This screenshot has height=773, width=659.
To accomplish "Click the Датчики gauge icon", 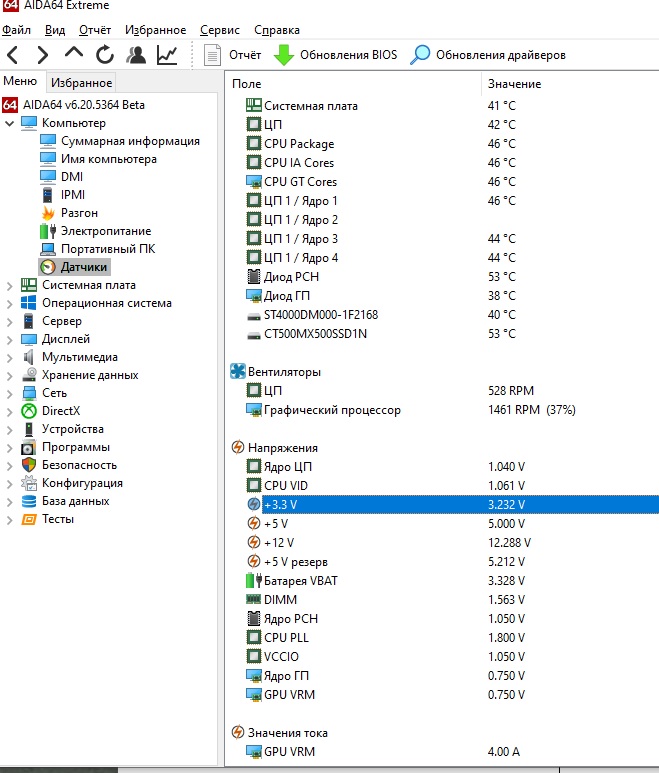I will [48, 267].
